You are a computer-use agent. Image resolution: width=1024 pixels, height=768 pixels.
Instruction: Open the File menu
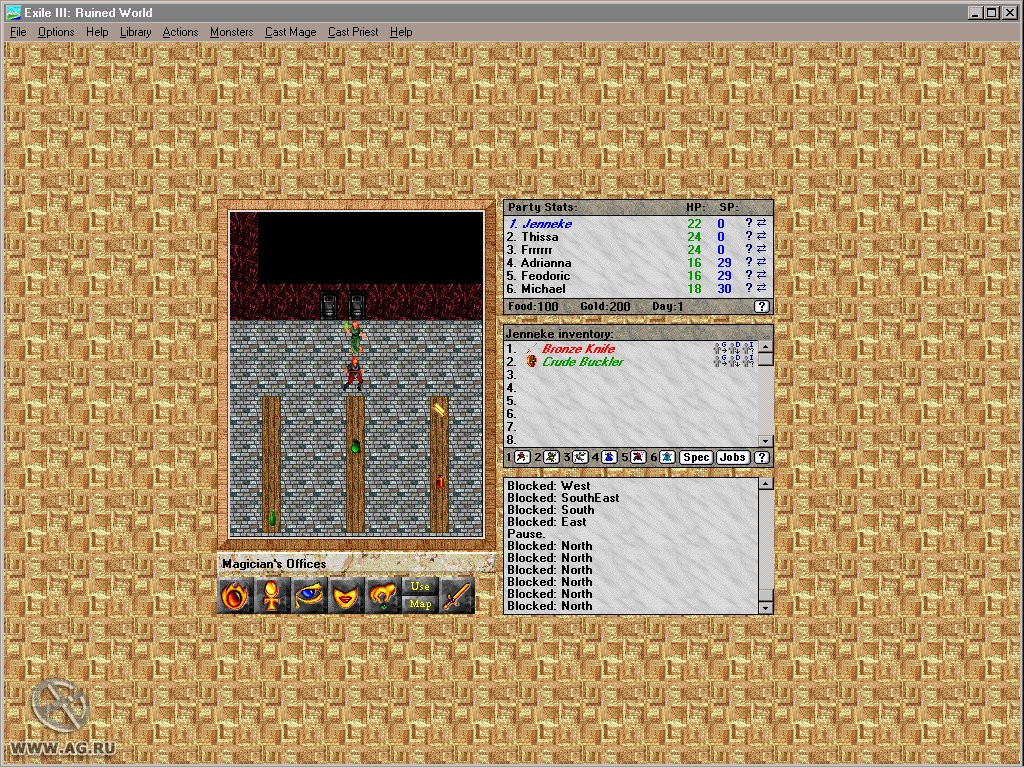pyautogui.click(x=18, y=32)
